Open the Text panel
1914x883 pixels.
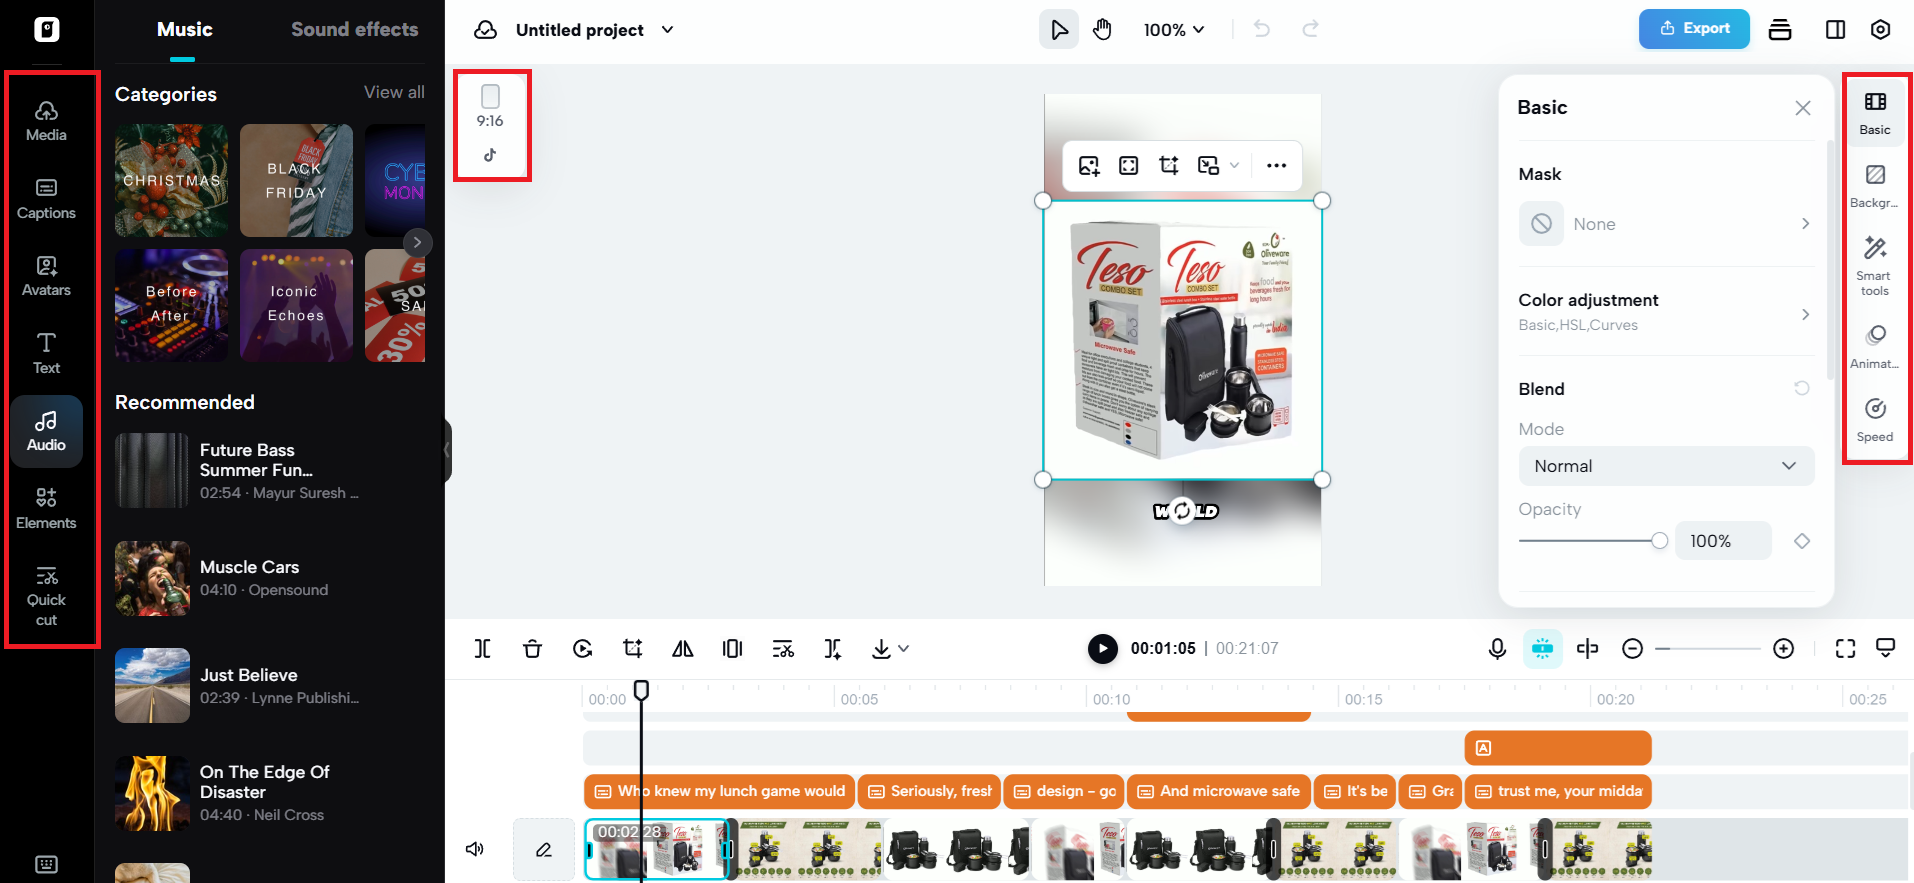(46, 353)
